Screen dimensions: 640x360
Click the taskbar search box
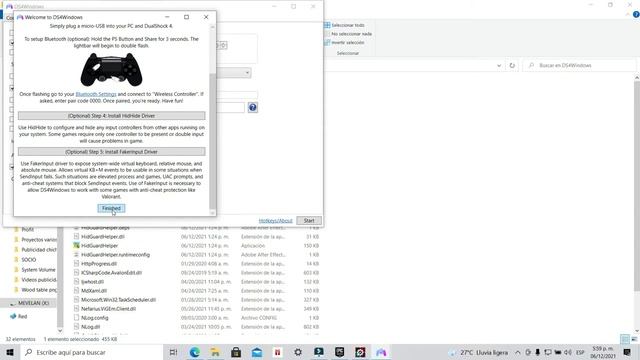tap(91, 352)
